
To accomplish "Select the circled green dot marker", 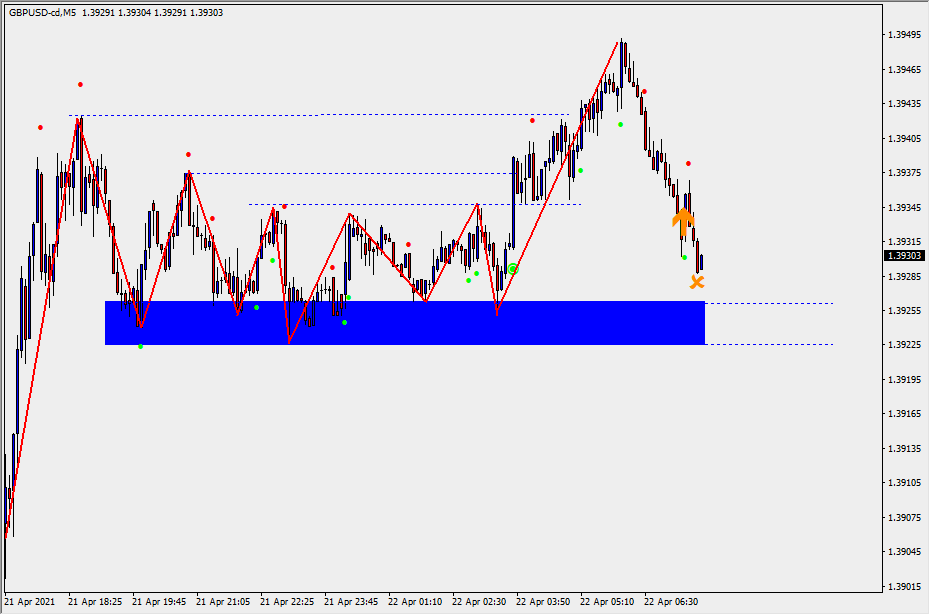I will click(x=513, y=269).
